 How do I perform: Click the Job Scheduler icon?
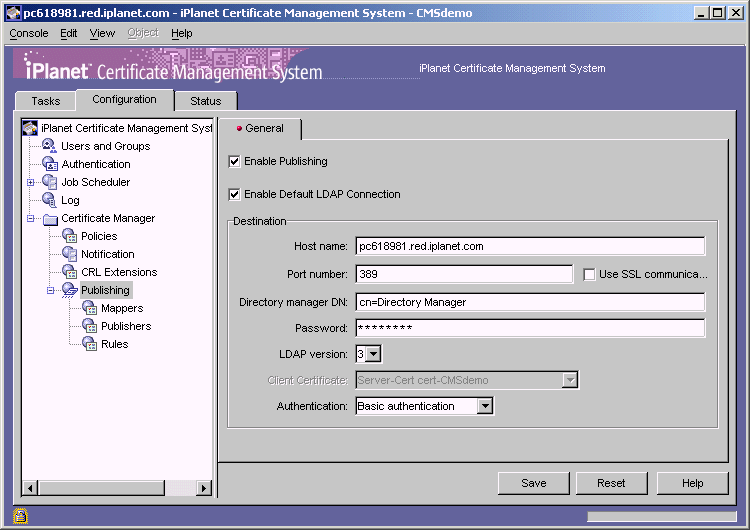50,182
